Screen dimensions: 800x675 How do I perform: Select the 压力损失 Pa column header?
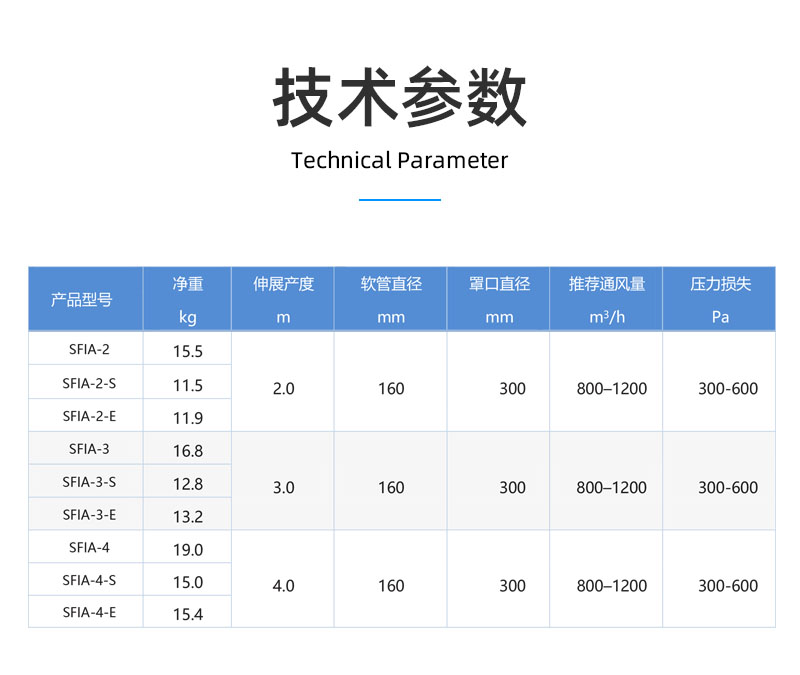[720, 299]
